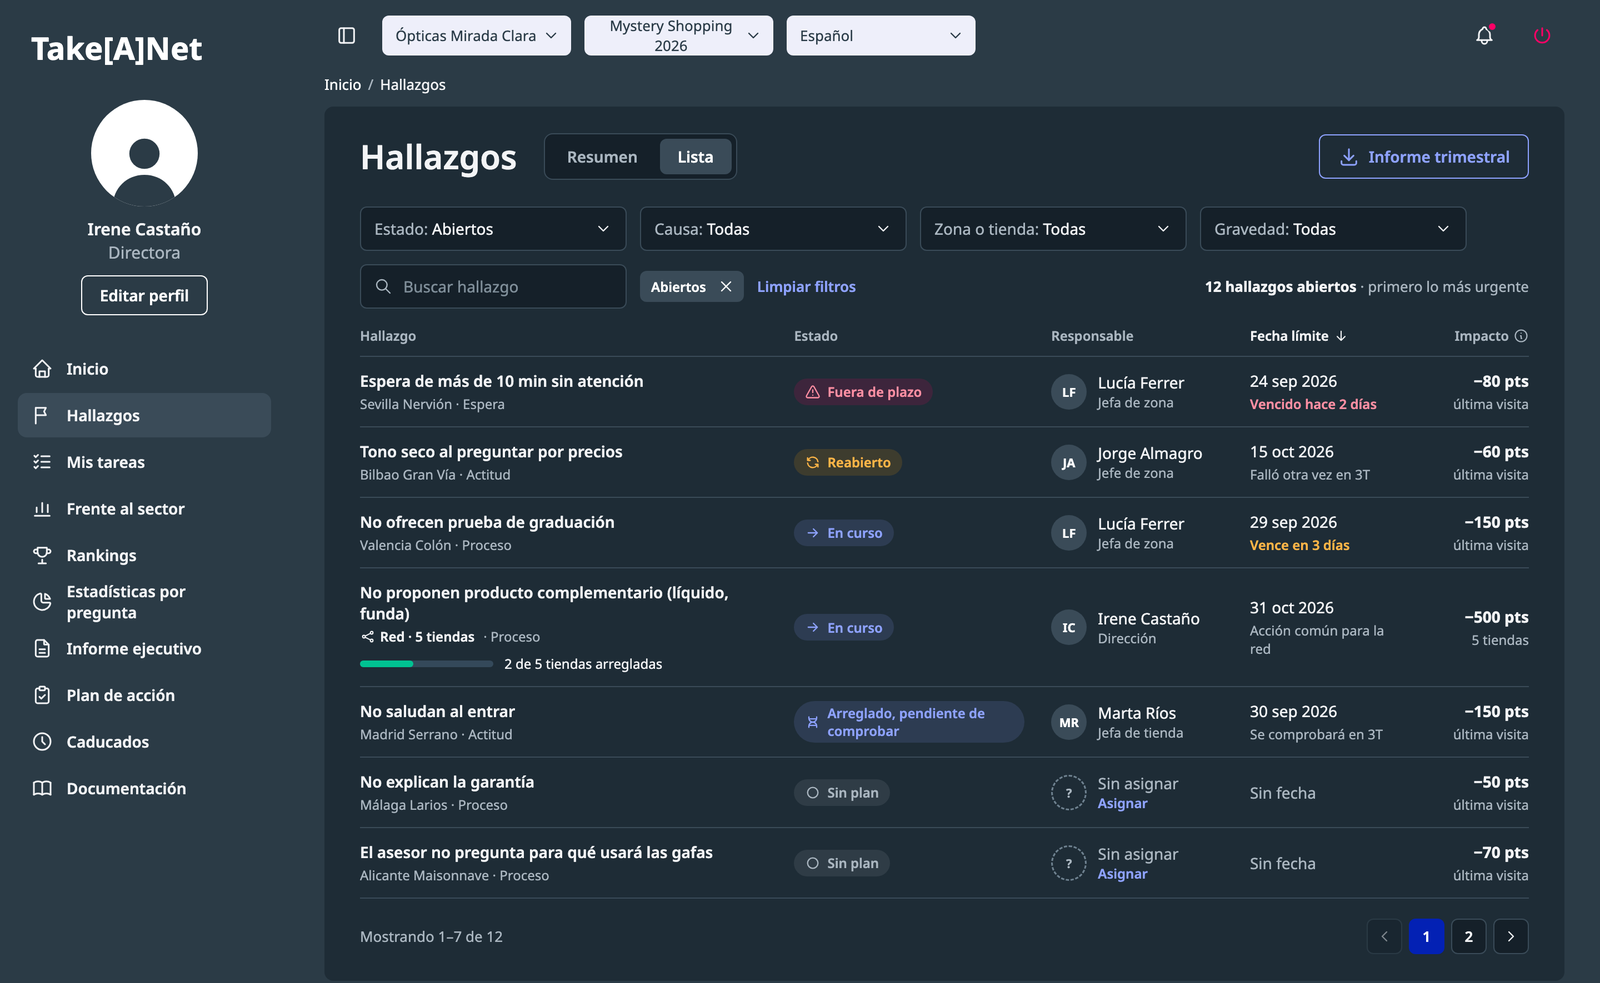Open Informe ejecutivo
Image resolution: width=1600 pixels, height=983 pixels.
(x=144, y=649)
